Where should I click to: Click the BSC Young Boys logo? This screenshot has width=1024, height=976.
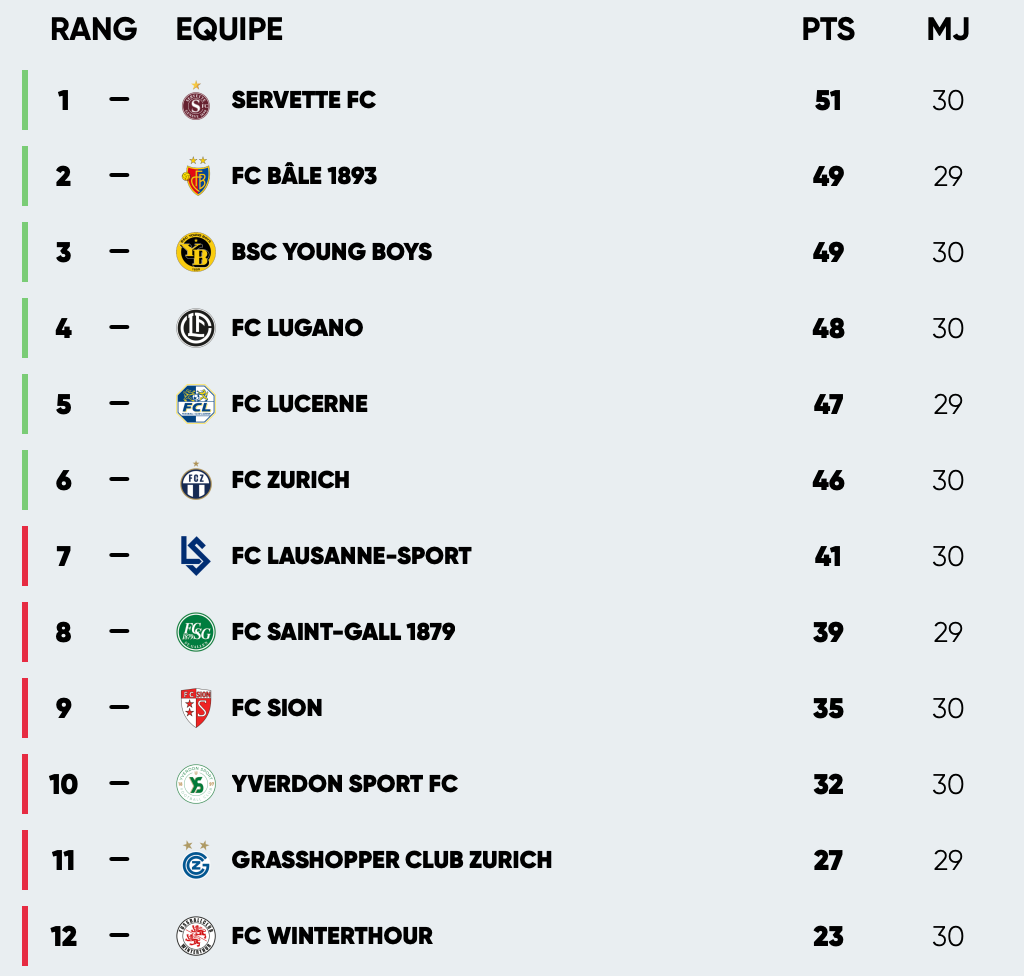[x=196, y=252]
